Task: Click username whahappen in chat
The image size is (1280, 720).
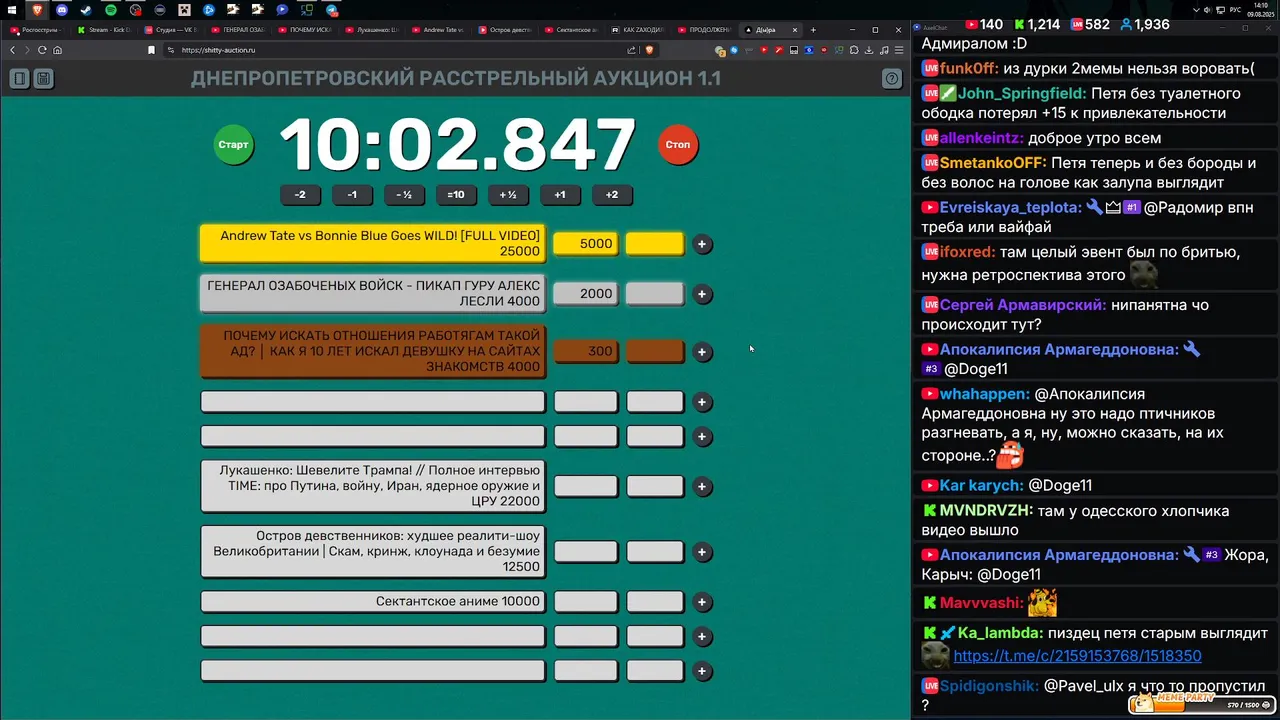Action: (x=984, y=394)
